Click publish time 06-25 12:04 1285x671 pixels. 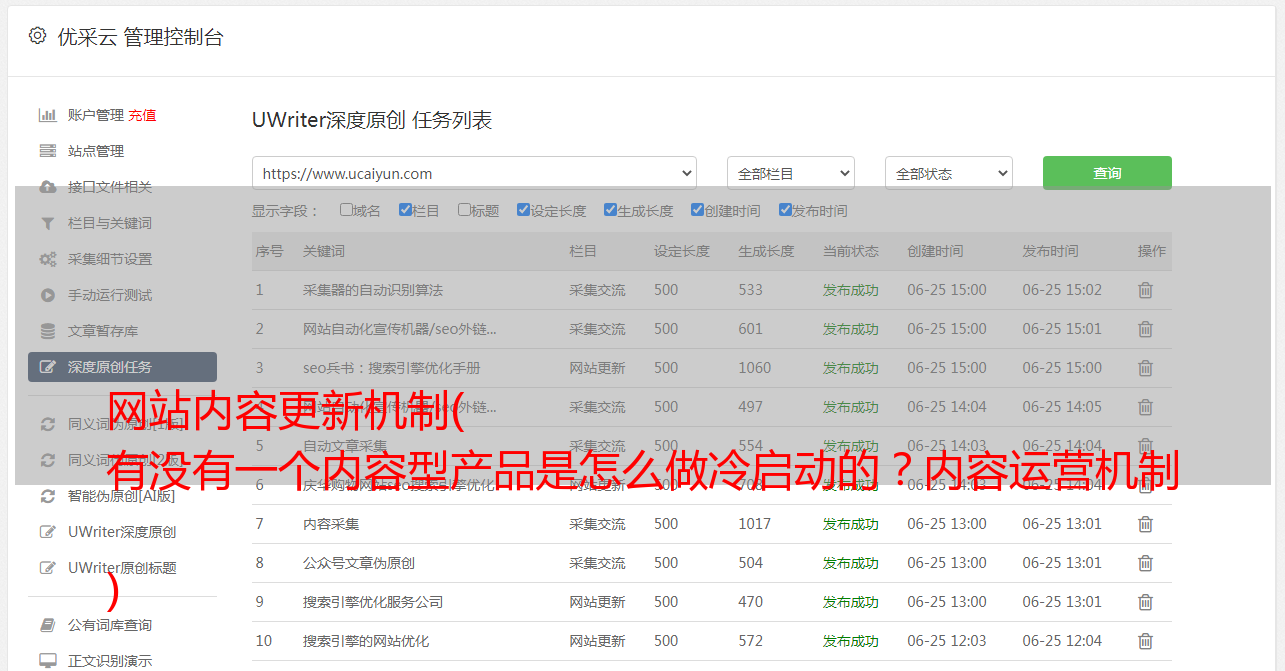tap(1062, 641)
